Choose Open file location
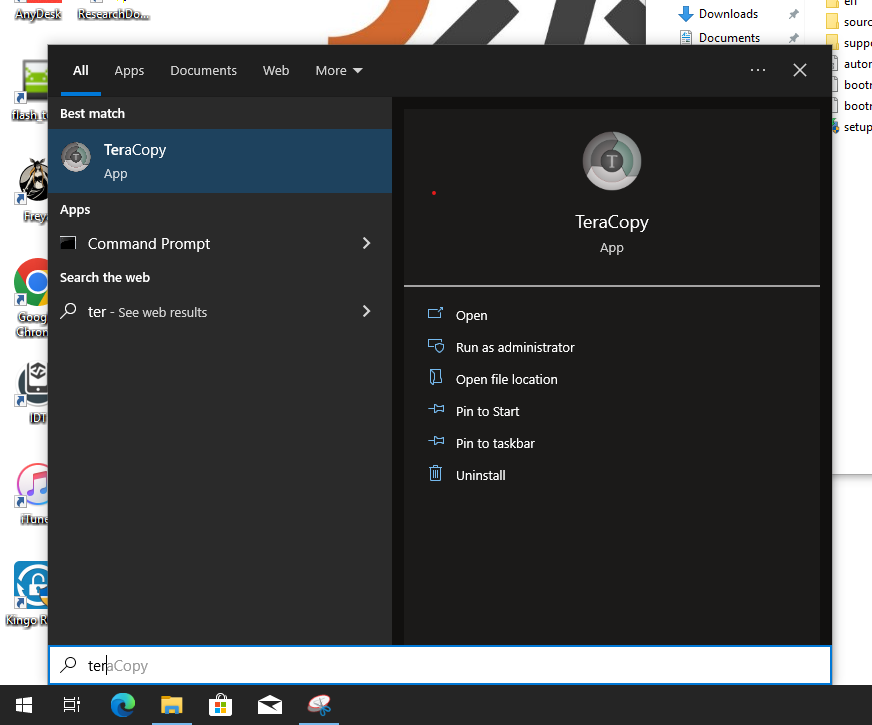The width and height of the screenshot is (872, 725). point(507,379)
